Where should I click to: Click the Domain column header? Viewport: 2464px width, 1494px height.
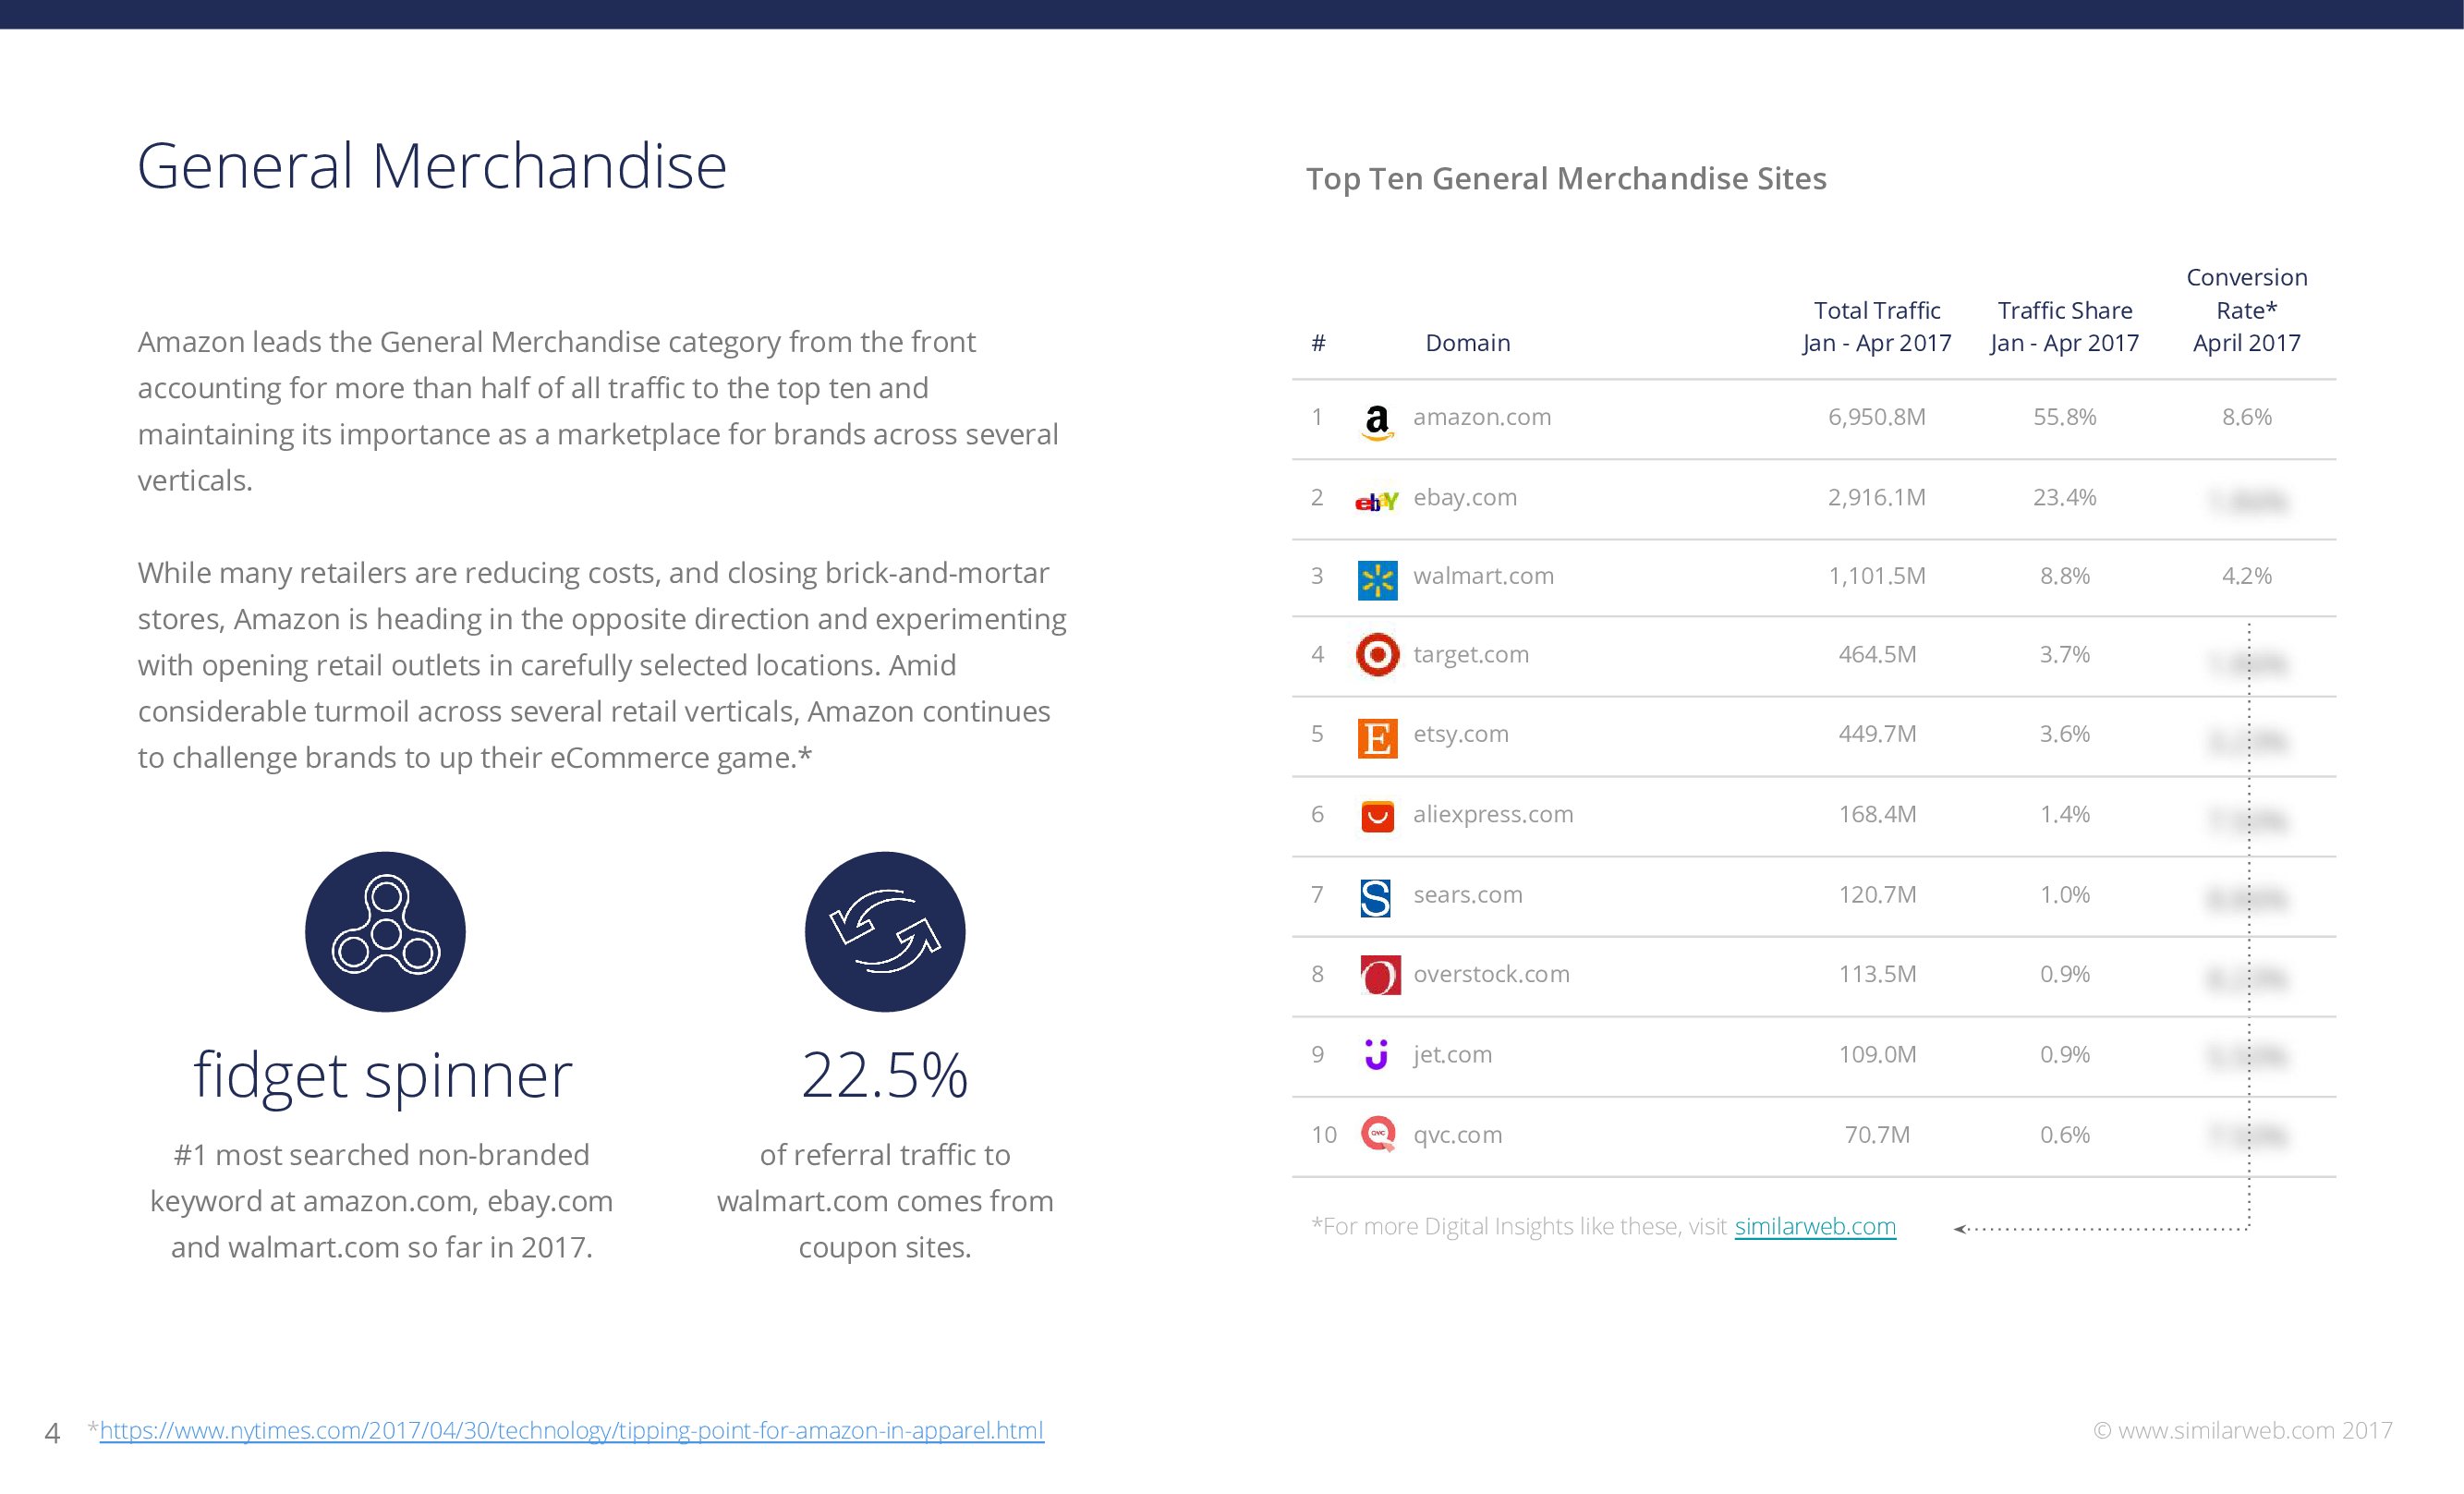pyautogui.click(x=1467, y=343)
